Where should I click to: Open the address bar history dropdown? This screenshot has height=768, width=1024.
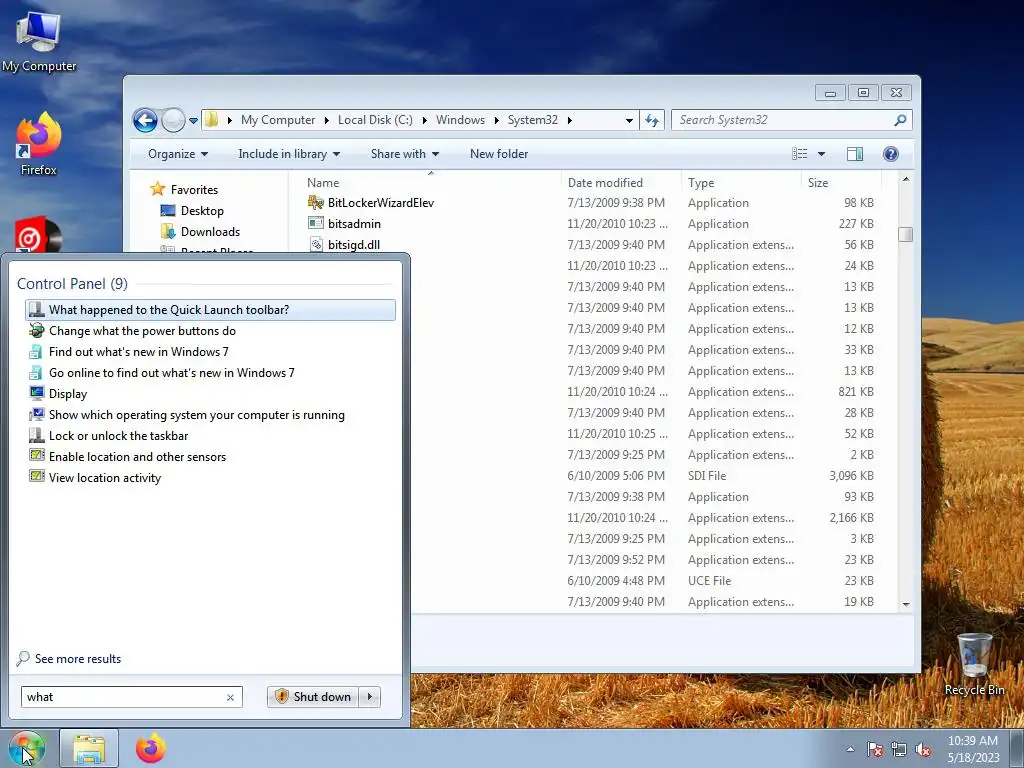(629, 120)
